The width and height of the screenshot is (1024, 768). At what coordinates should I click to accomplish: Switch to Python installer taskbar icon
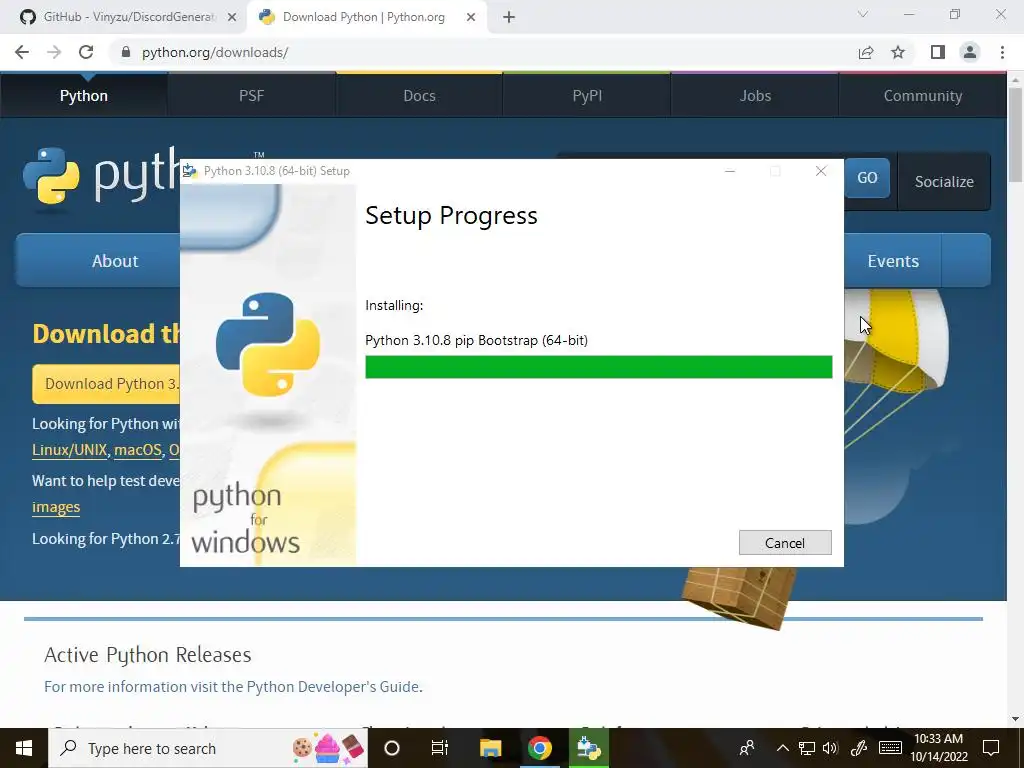[589, 748]
